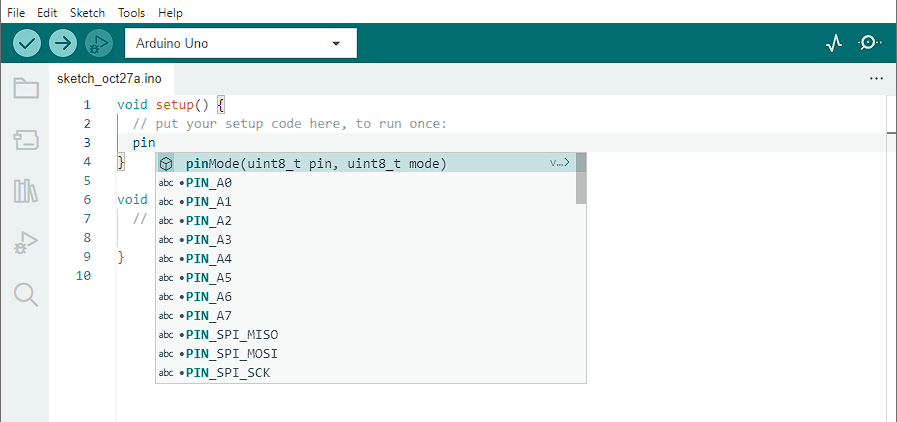Click the Upload arrow button
Screen dimensions: 897x422
click(63, 43)
